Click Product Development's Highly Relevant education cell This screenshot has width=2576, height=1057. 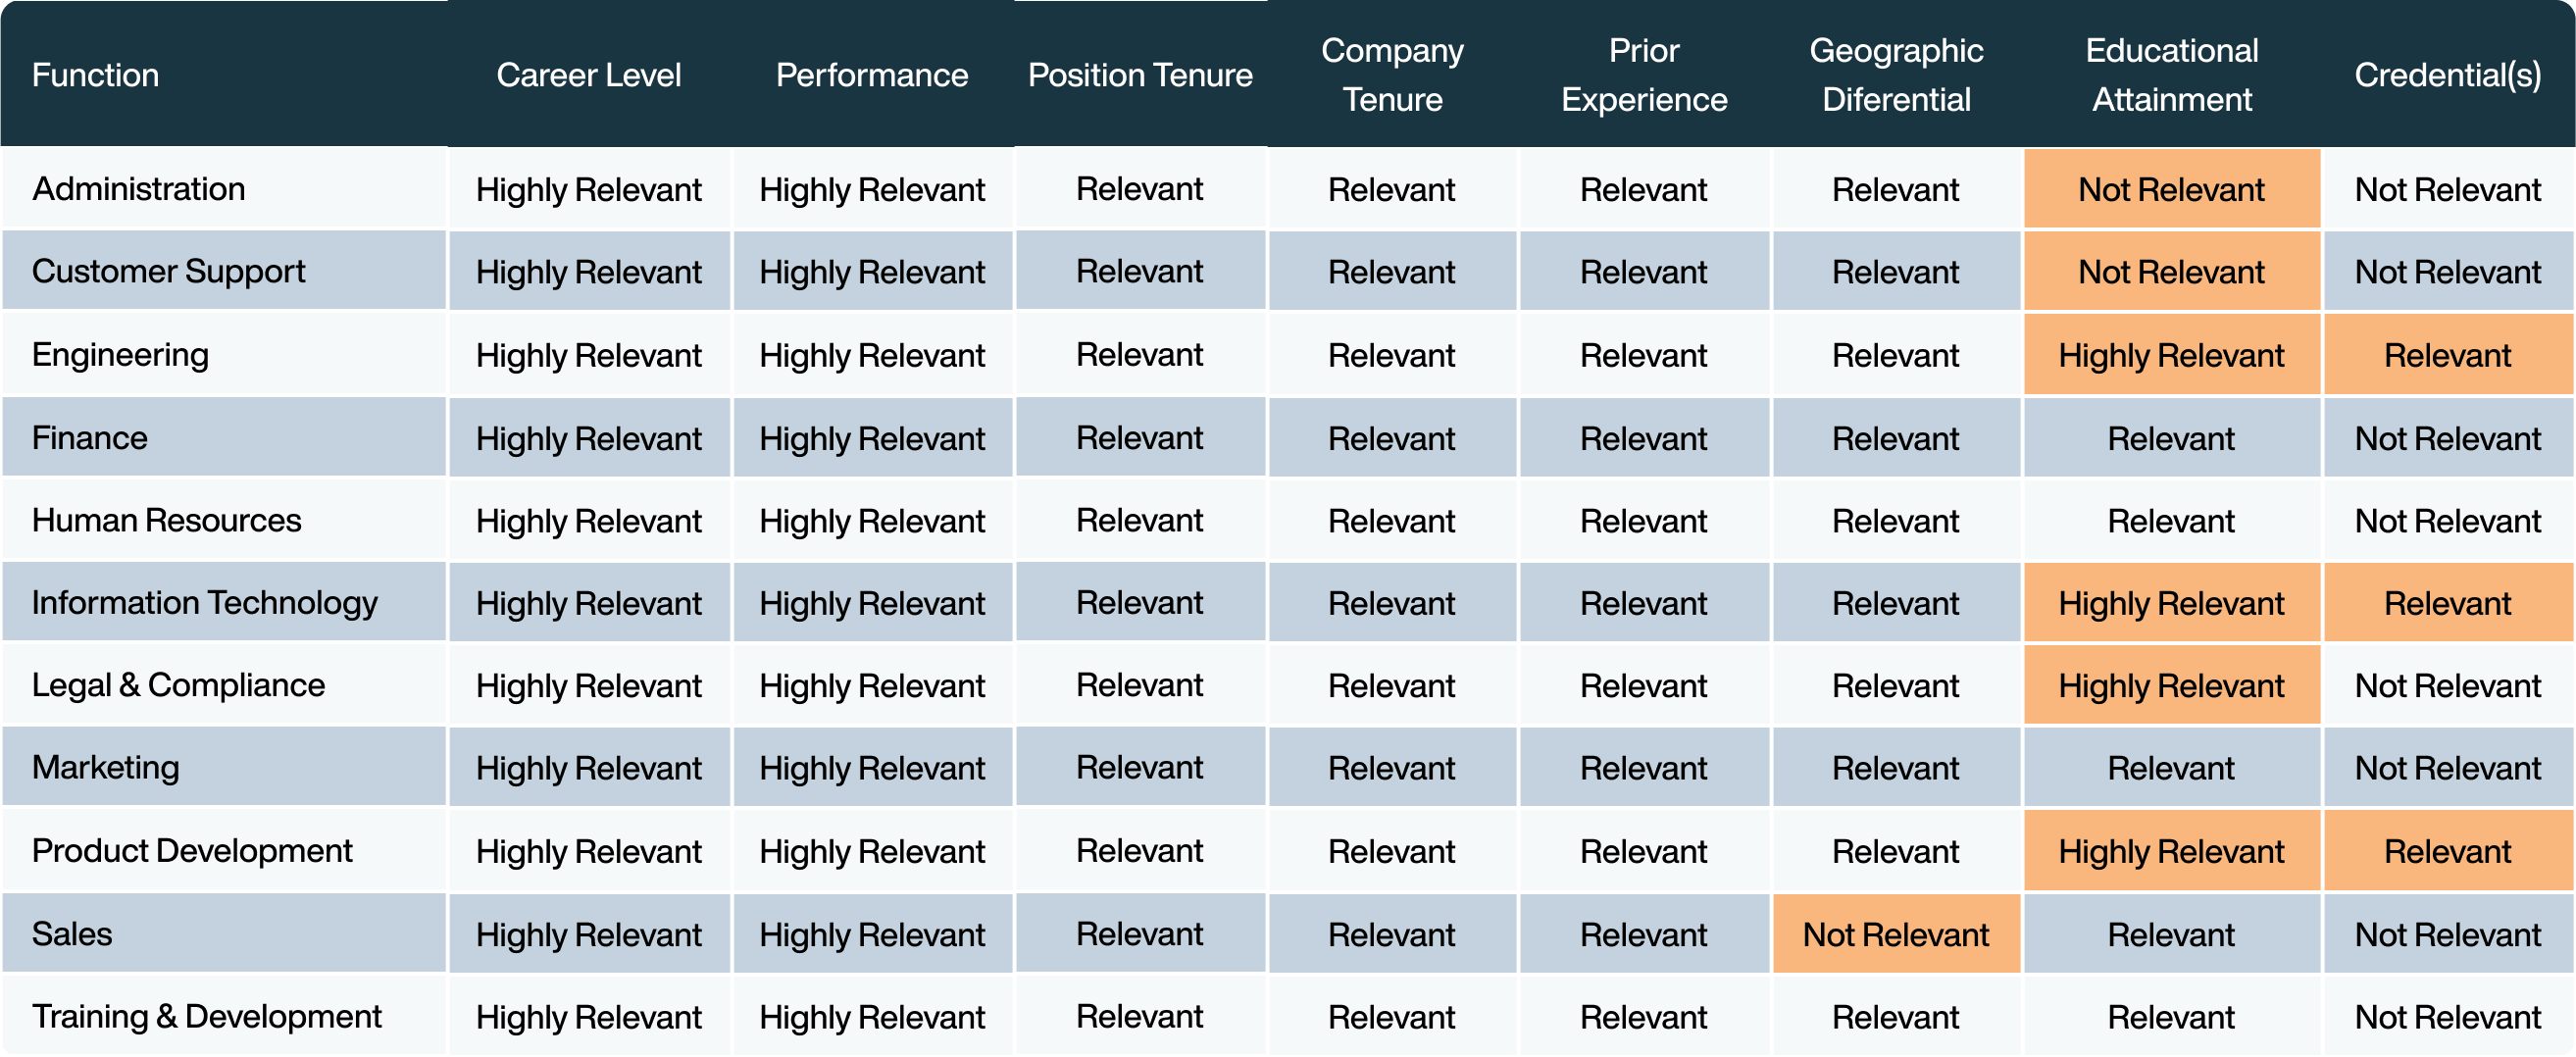2171,851
